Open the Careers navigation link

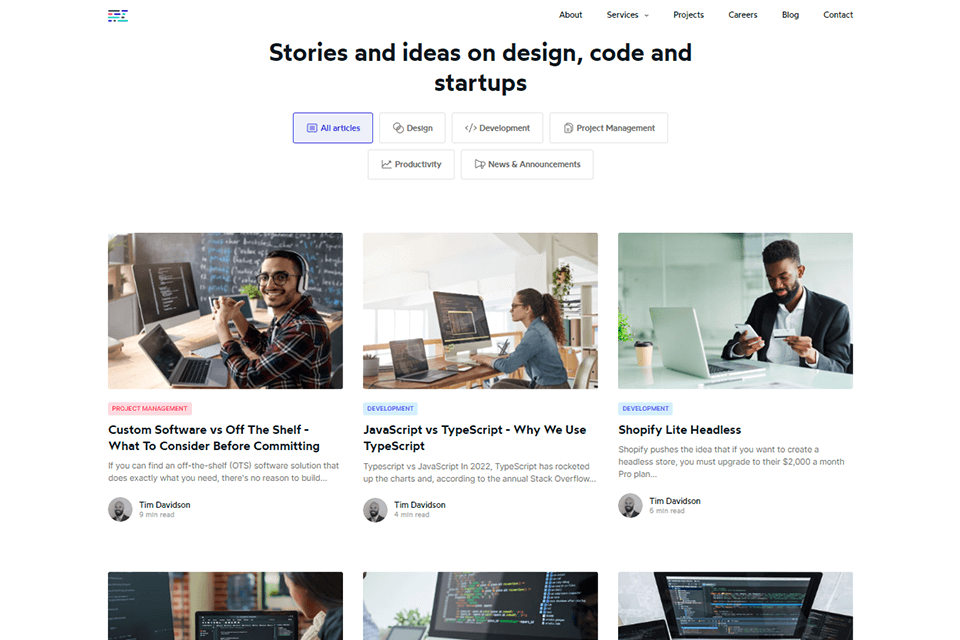click(x=743, y=15)
